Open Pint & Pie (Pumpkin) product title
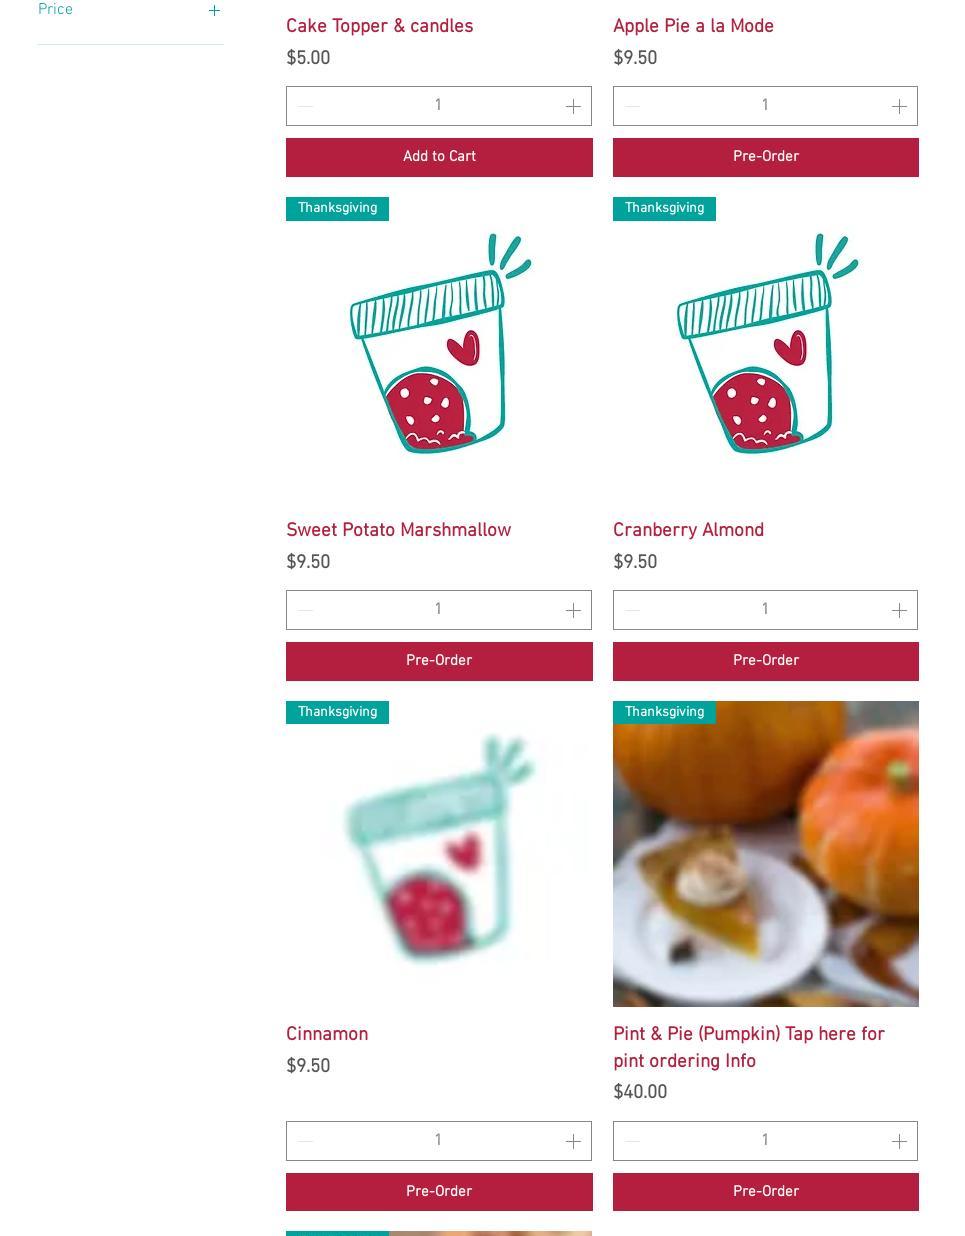Image resolution: width=965 pixels, height=1236 pixels. [x=749, y=1048]
